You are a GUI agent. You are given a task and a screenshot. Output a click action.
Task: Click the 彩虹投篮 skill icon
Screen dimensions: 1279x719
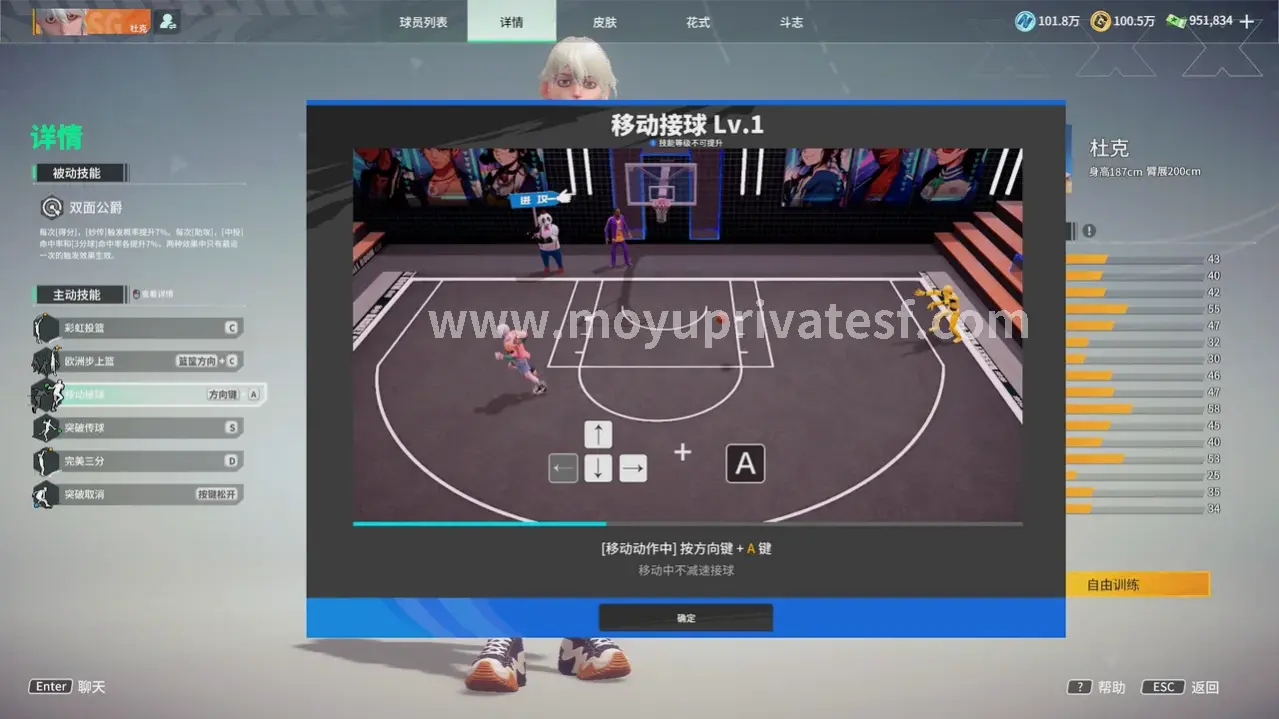coord(45,328)
